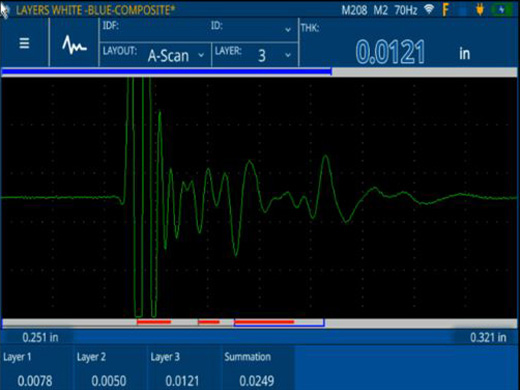The height and width of the screenshot is (390, 520).
Task: Tap the waveform A-scan icon
Action: pos(74,45)
